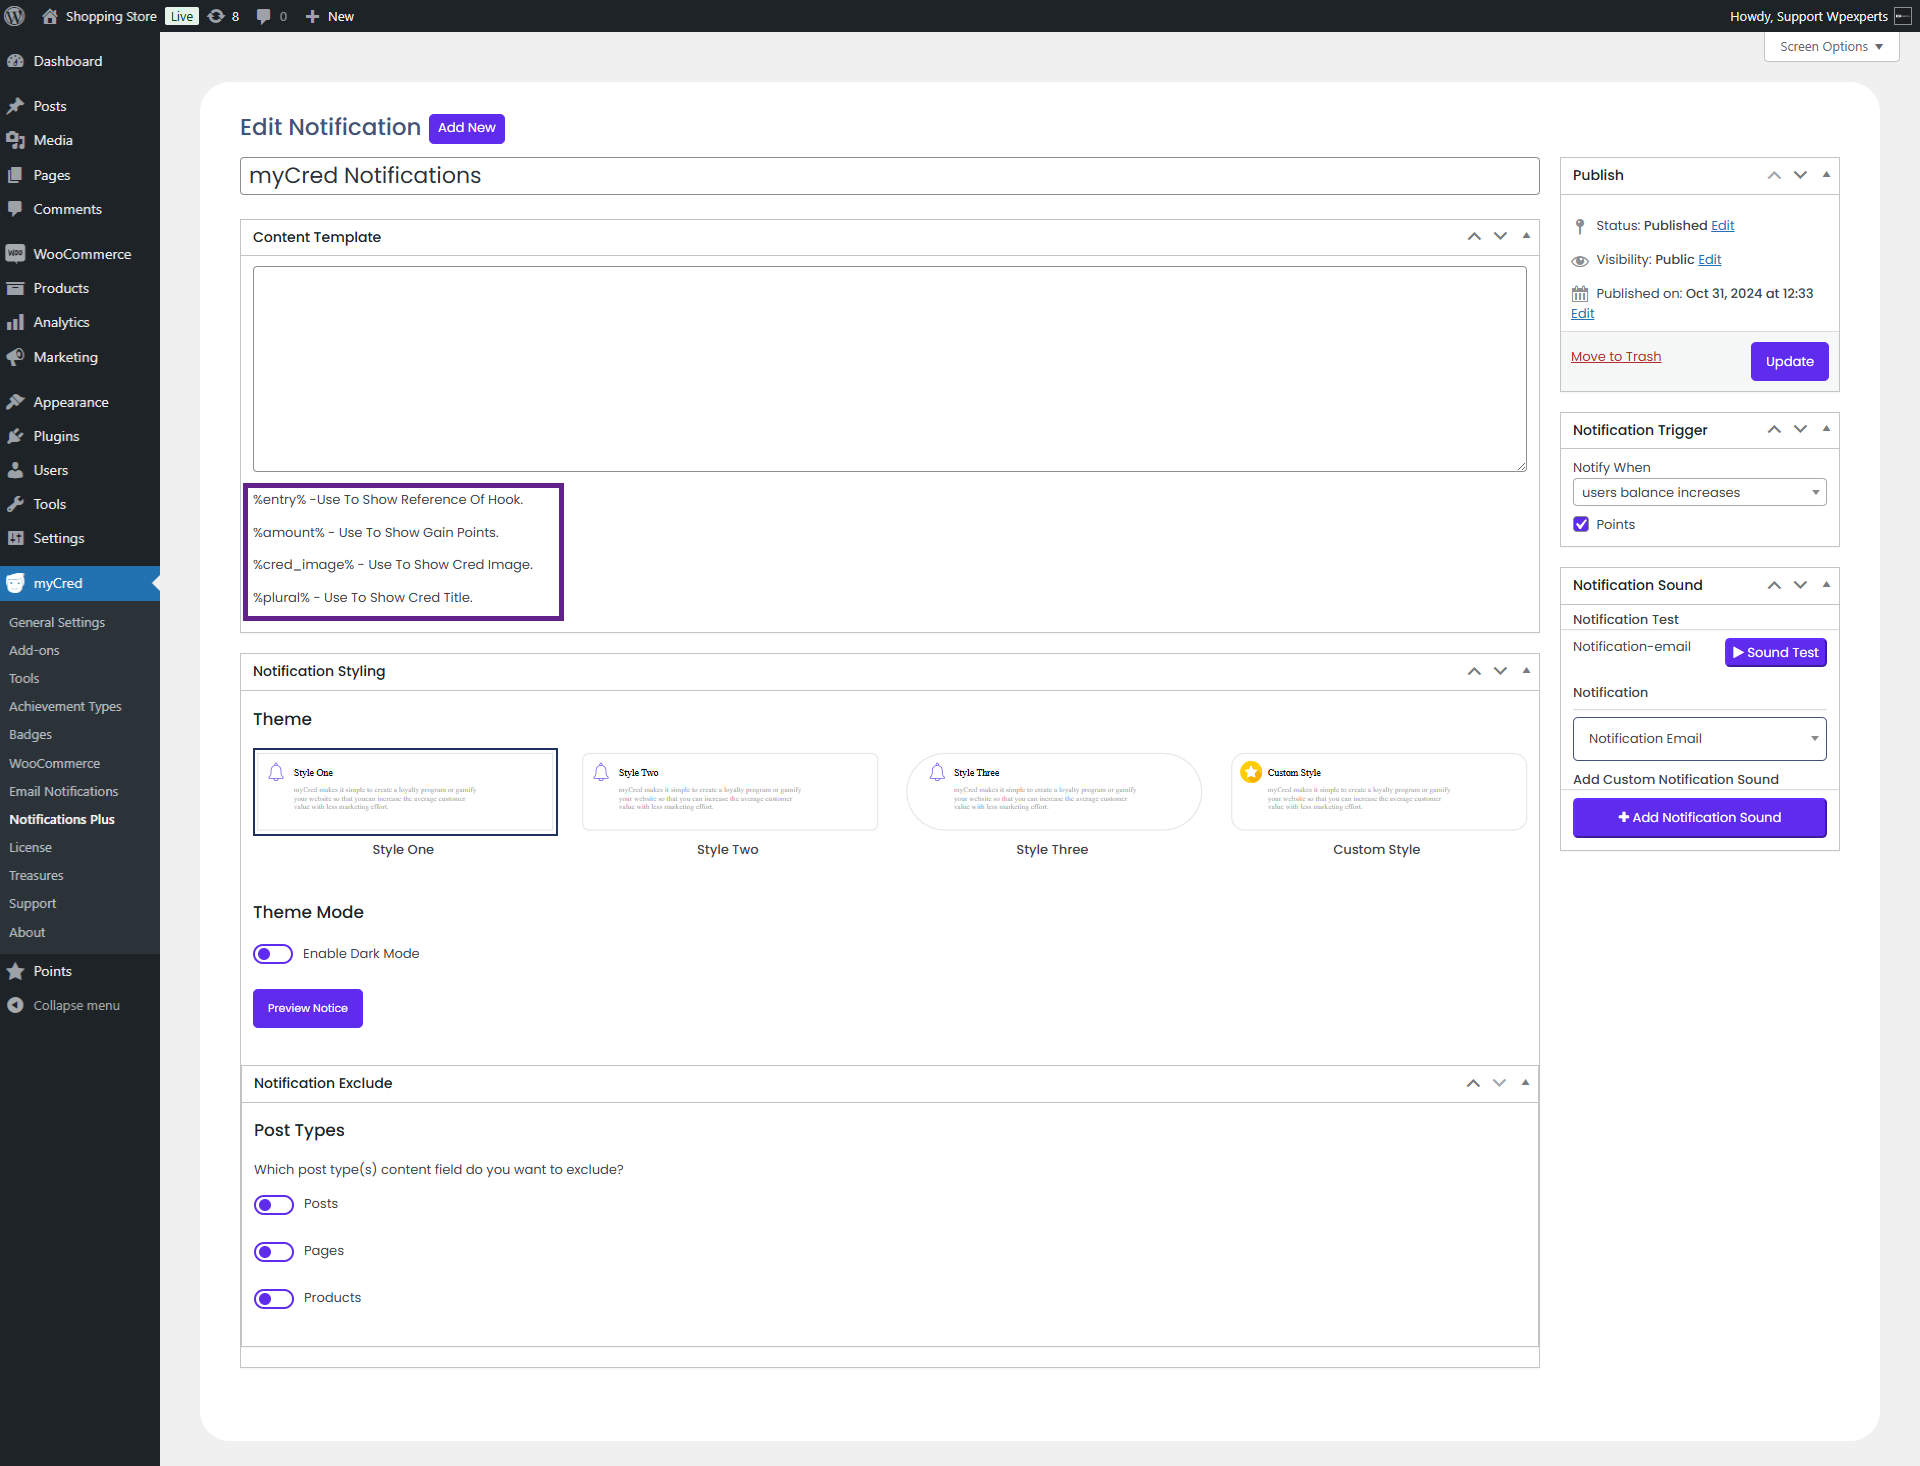Open the Notification Email sound dropdown
The image size is (1920, 1466).
click(1698, 738)
